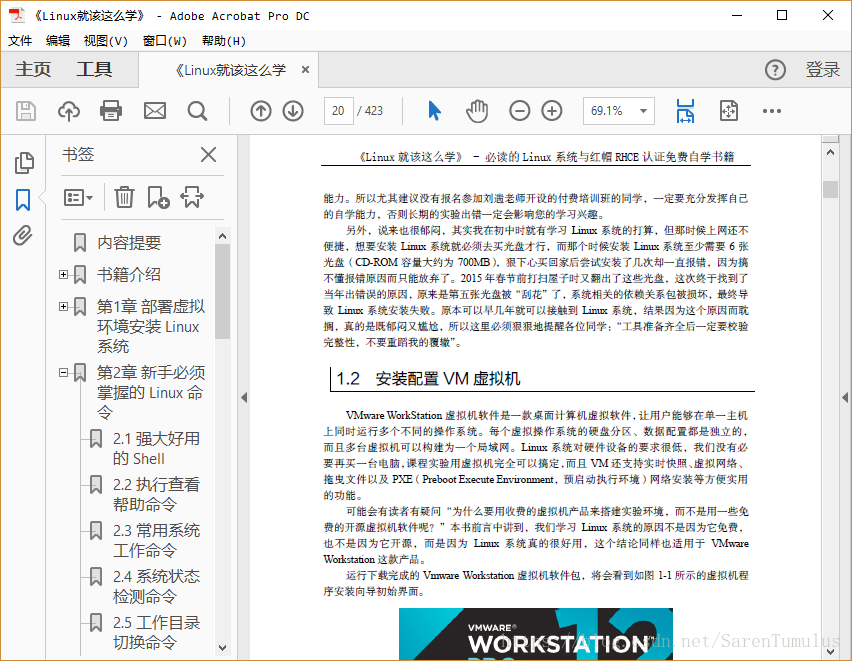
Task: Open the search magnifier tool
Action: click(197, 111)
